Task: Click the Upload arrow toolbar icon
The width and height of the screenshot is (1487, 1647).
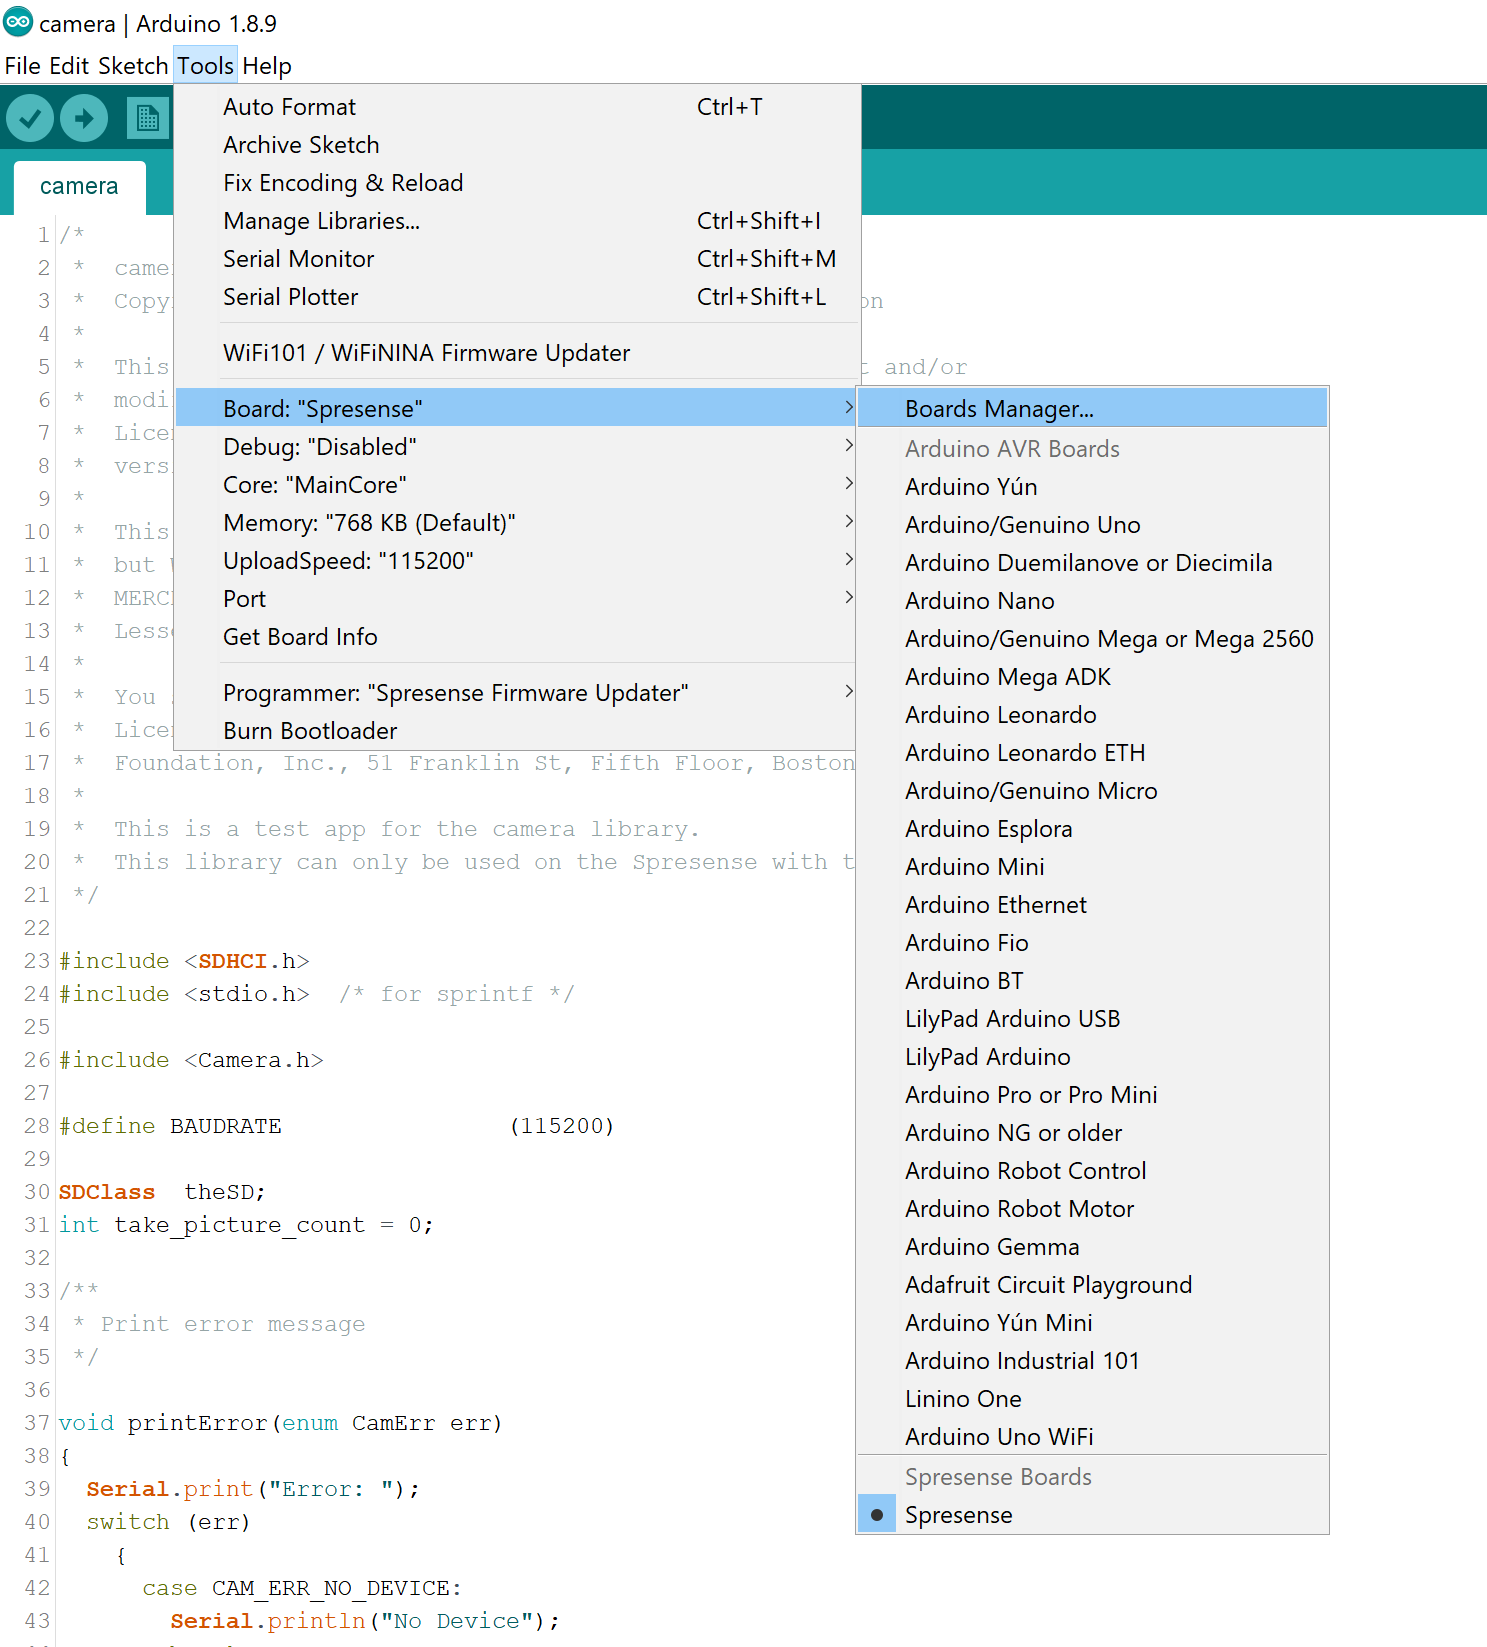Action: [x=84, y=119]
